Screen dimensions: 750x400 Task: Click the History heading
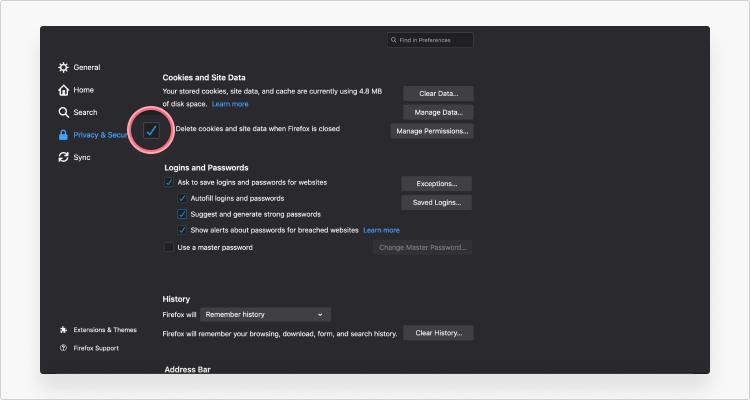(x=176, y=299)
